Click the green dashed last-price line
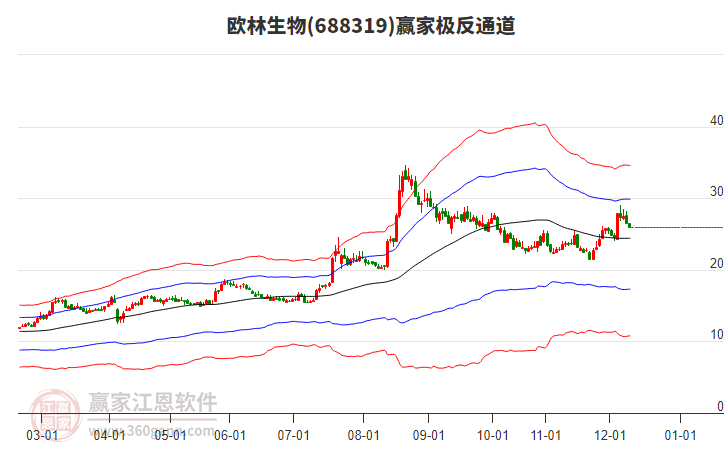 pyautogui.click(x=676, y=227)
